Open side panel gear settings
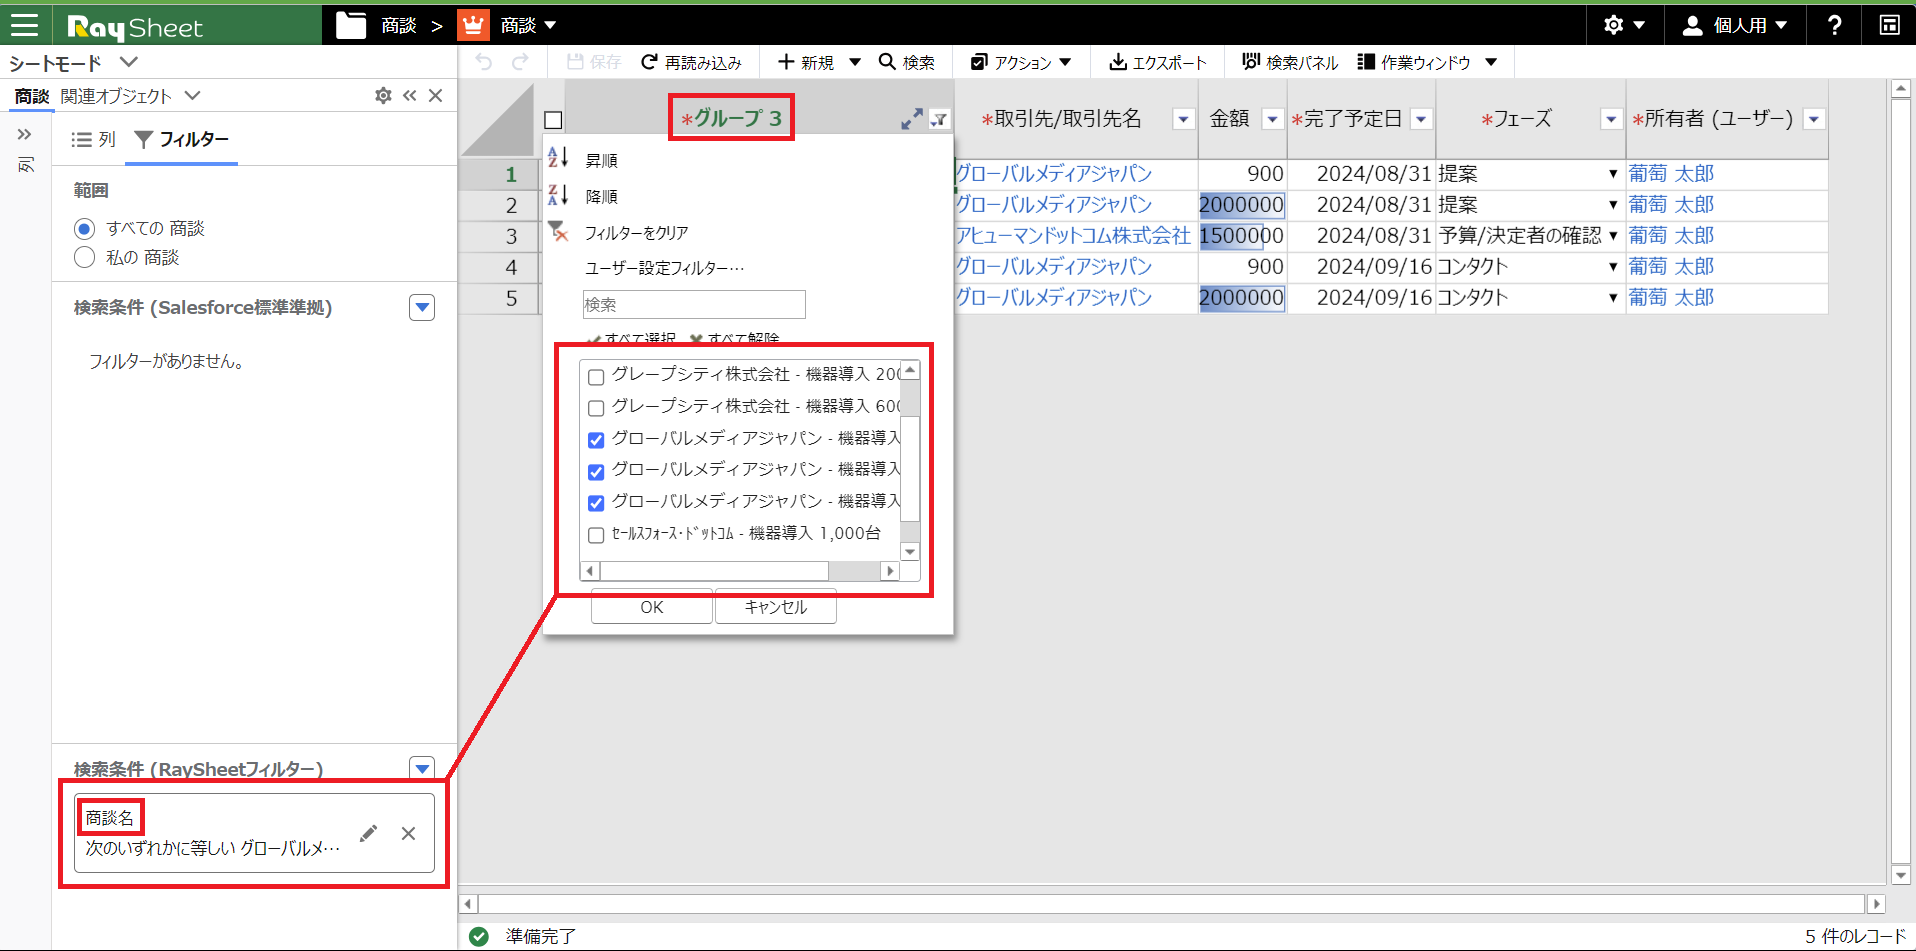This screenshot has width=1916, height=951. click(x=383, y=95)
